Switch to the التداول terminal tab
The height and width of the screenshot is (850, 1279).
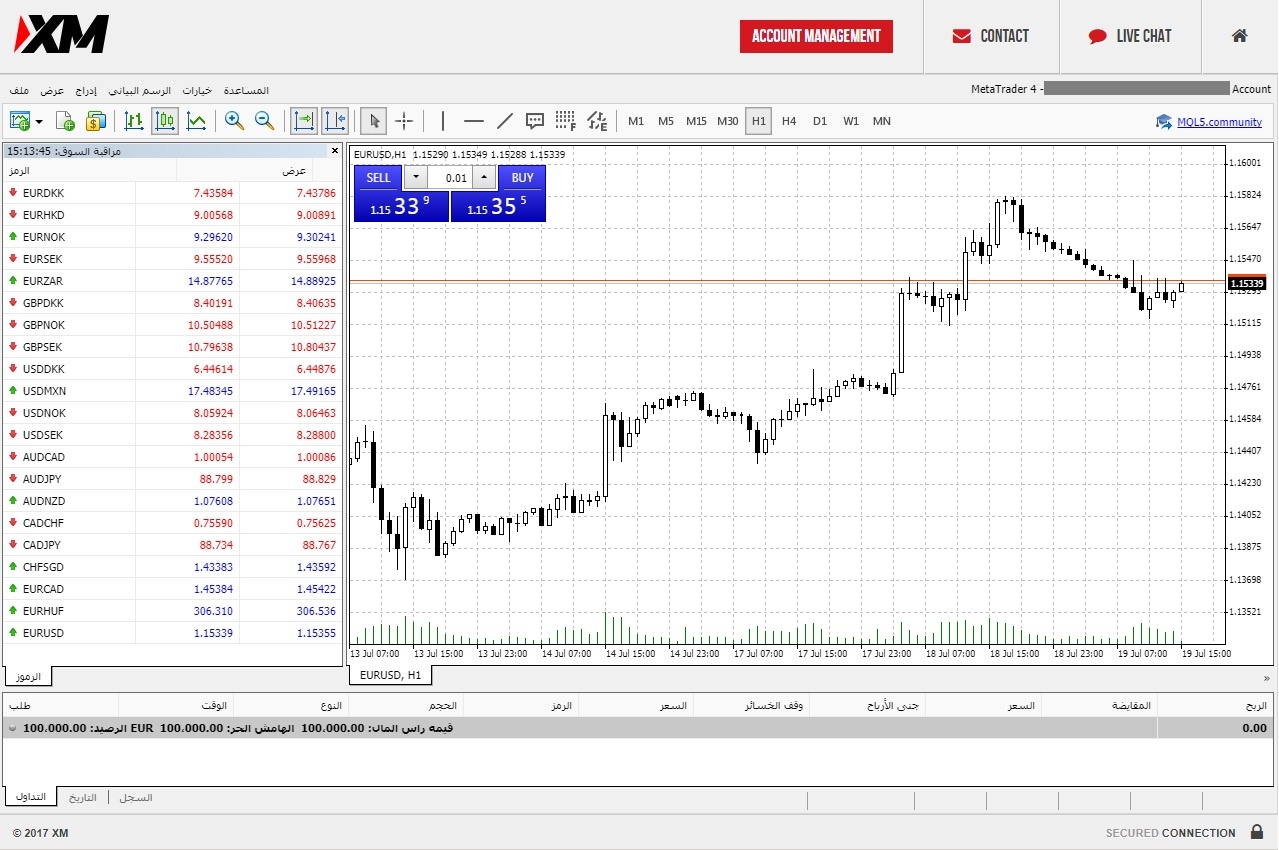pyautogui.click(x=31, y=797)
